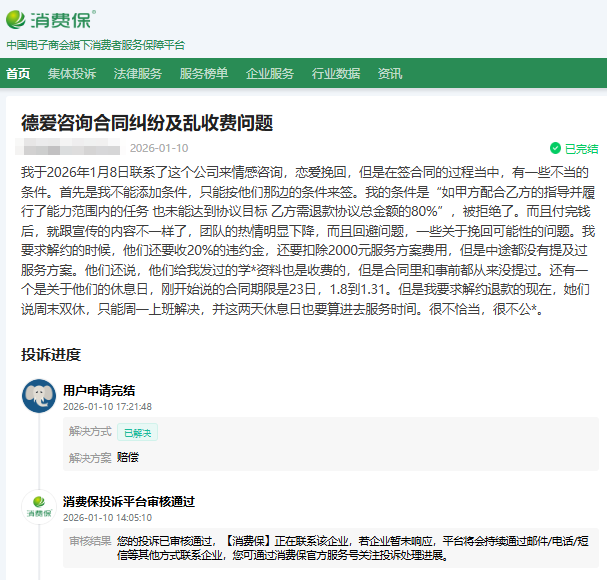
Task: Open the 行业数据 navigation item
Action: 336,73
